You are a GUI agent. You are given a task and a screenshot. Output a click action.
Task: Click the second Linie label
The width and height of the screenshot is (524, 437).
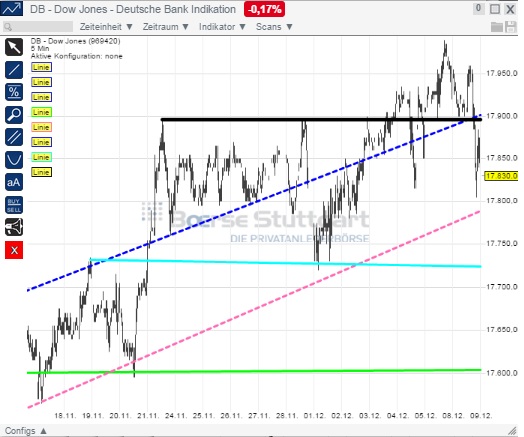tap(41, 82)
